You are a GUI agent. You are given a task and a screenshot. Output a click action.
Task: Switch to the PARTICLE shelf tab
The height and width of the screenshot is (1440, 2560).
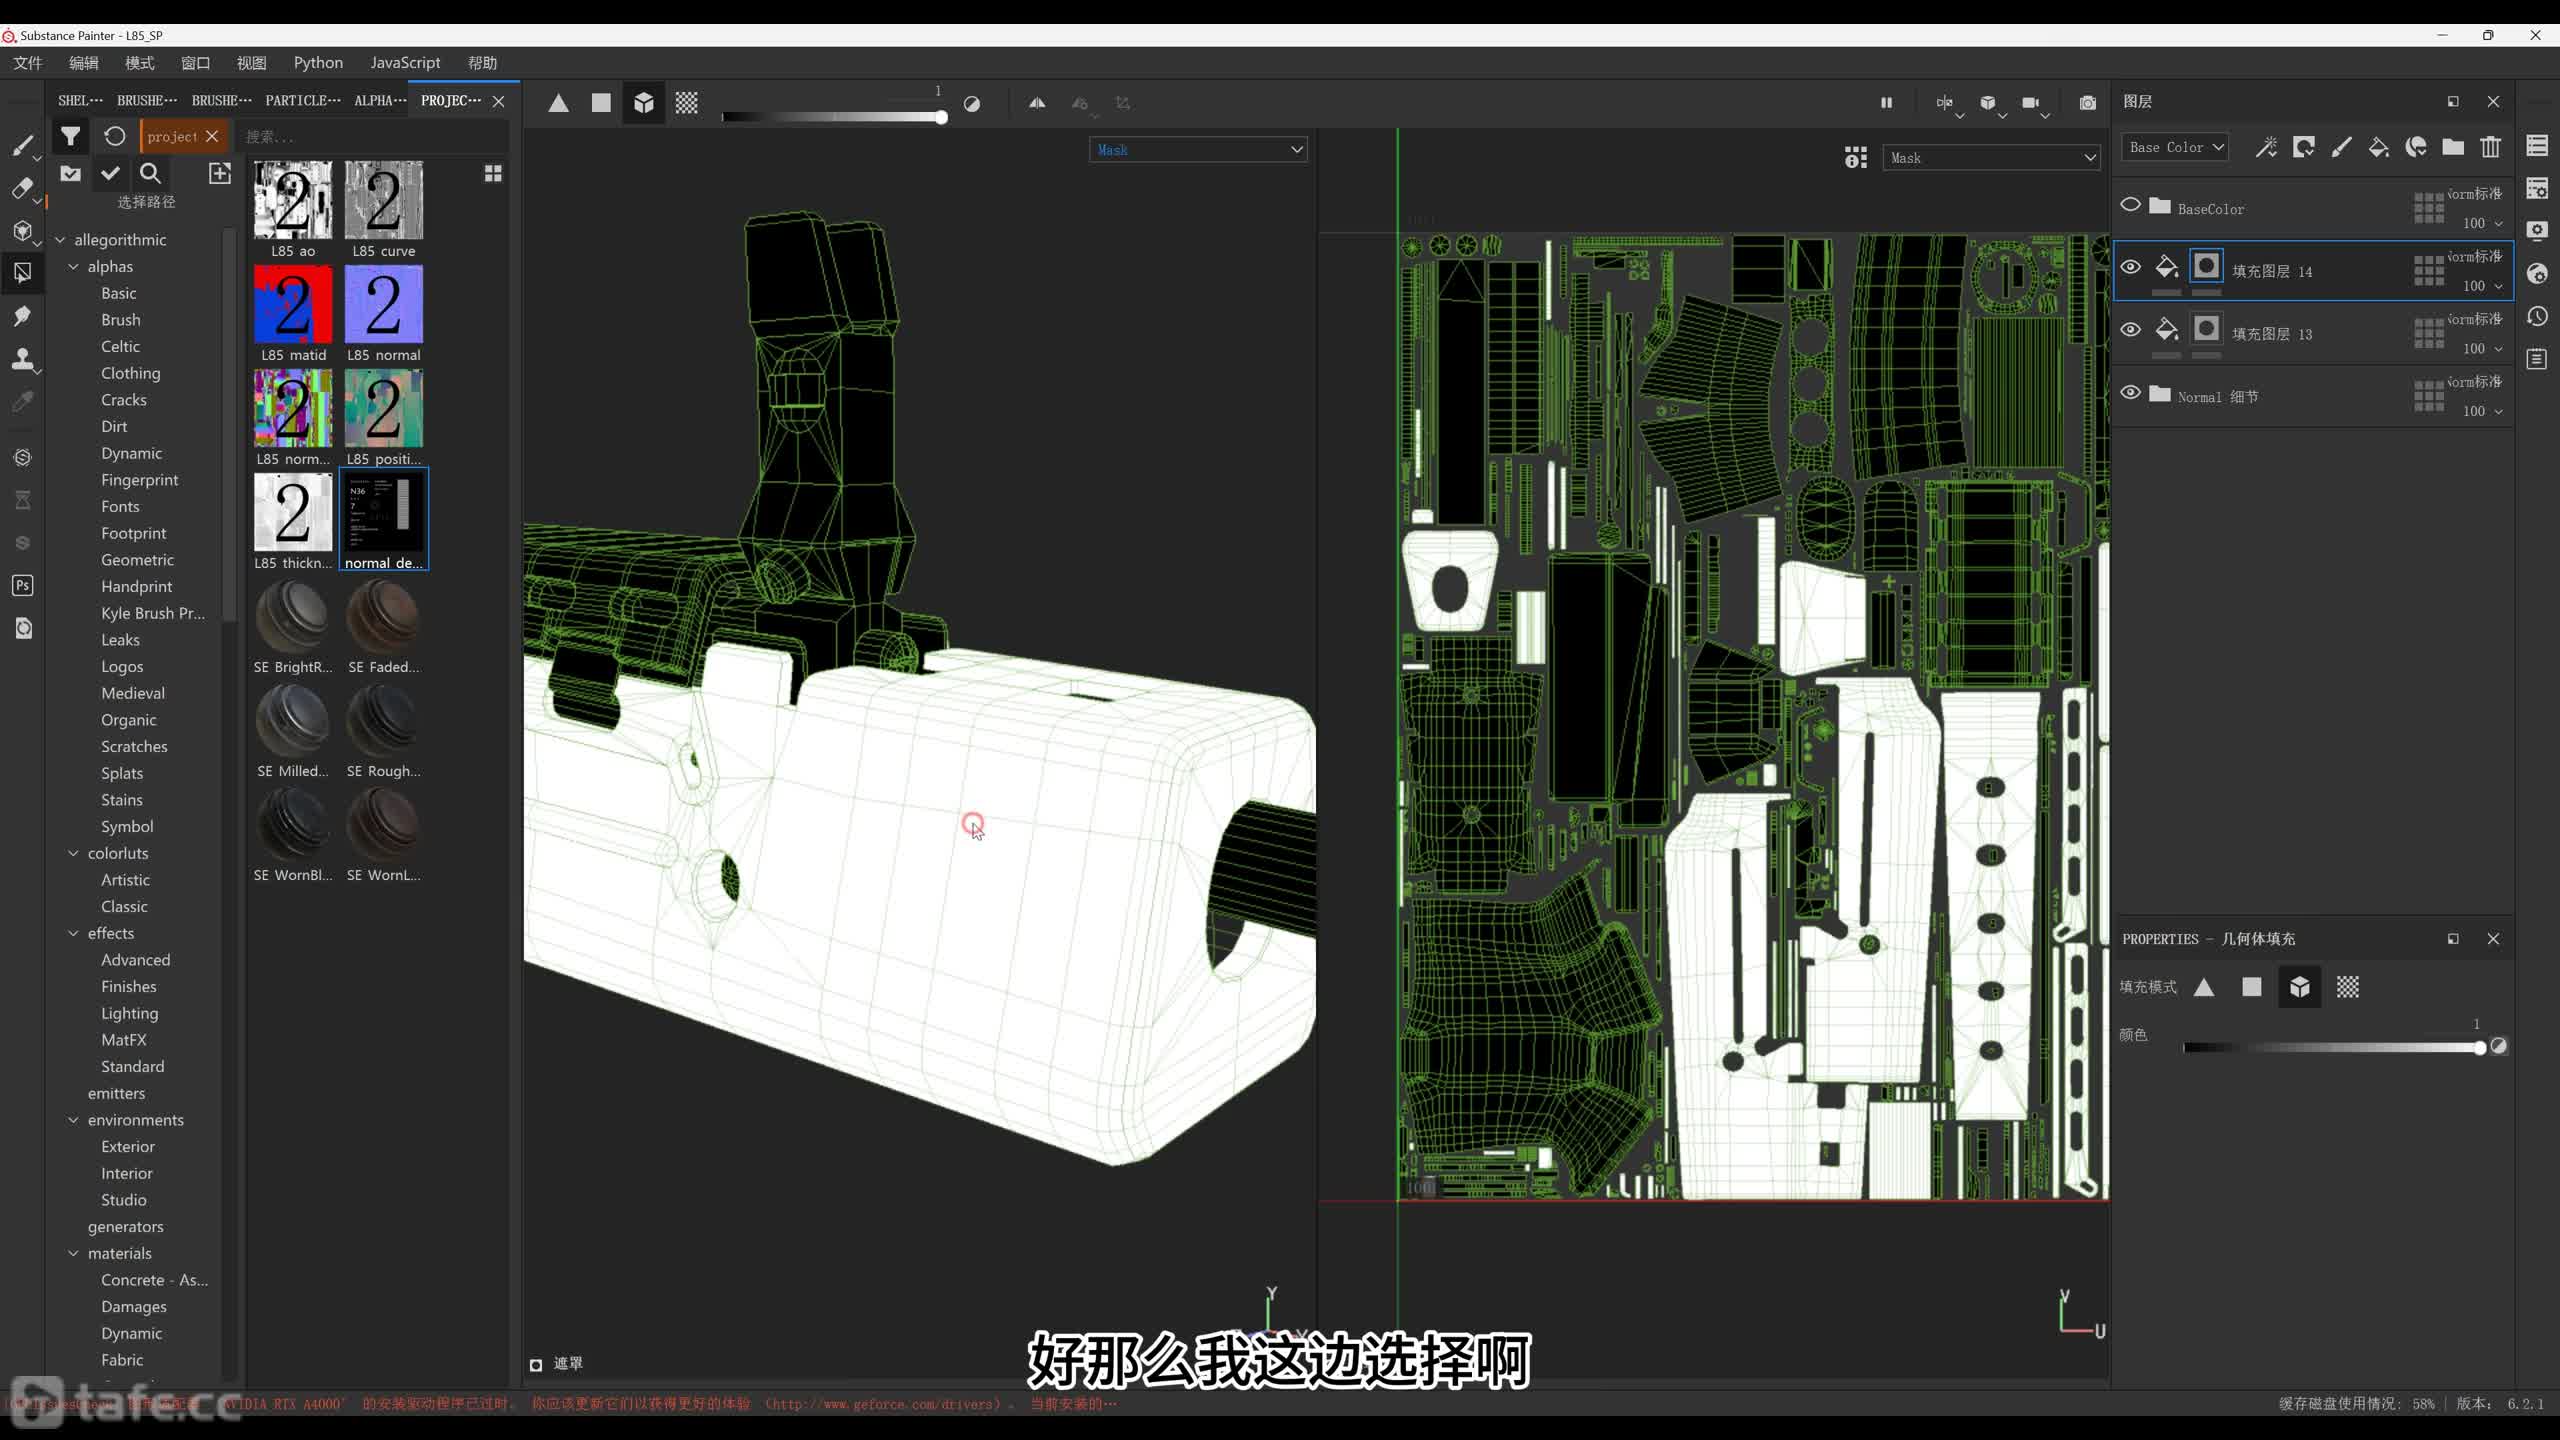(x=303, y=100)
